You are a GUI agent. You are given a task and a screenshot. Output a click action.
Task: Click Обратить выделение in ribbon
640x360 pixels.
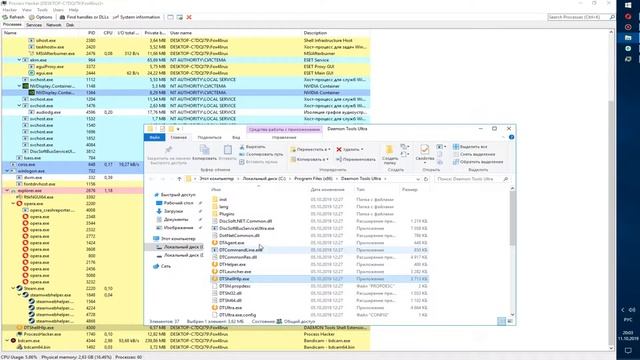[478, 162]
